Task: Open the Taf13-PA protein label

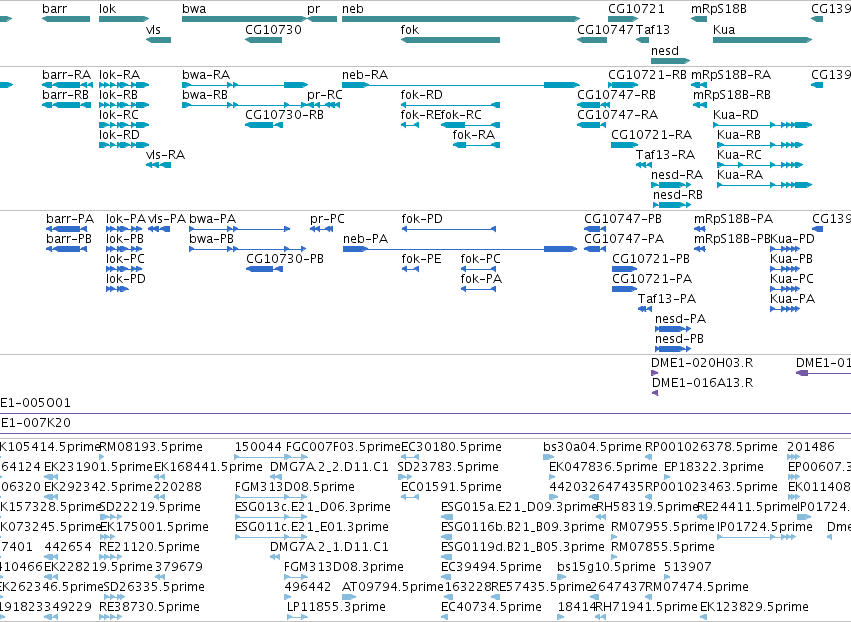Action: coord(666,299)
